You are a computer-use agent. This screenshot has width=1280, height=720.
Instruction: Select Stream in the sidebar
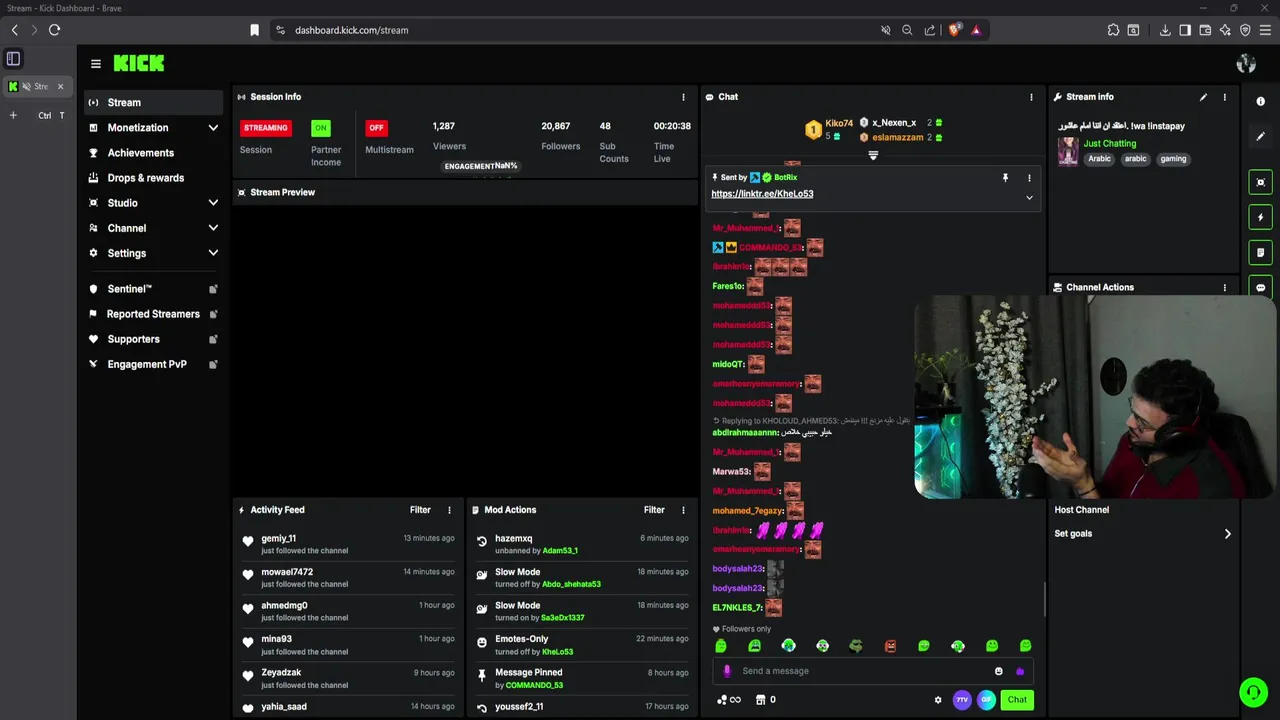(x=154, y=102)
